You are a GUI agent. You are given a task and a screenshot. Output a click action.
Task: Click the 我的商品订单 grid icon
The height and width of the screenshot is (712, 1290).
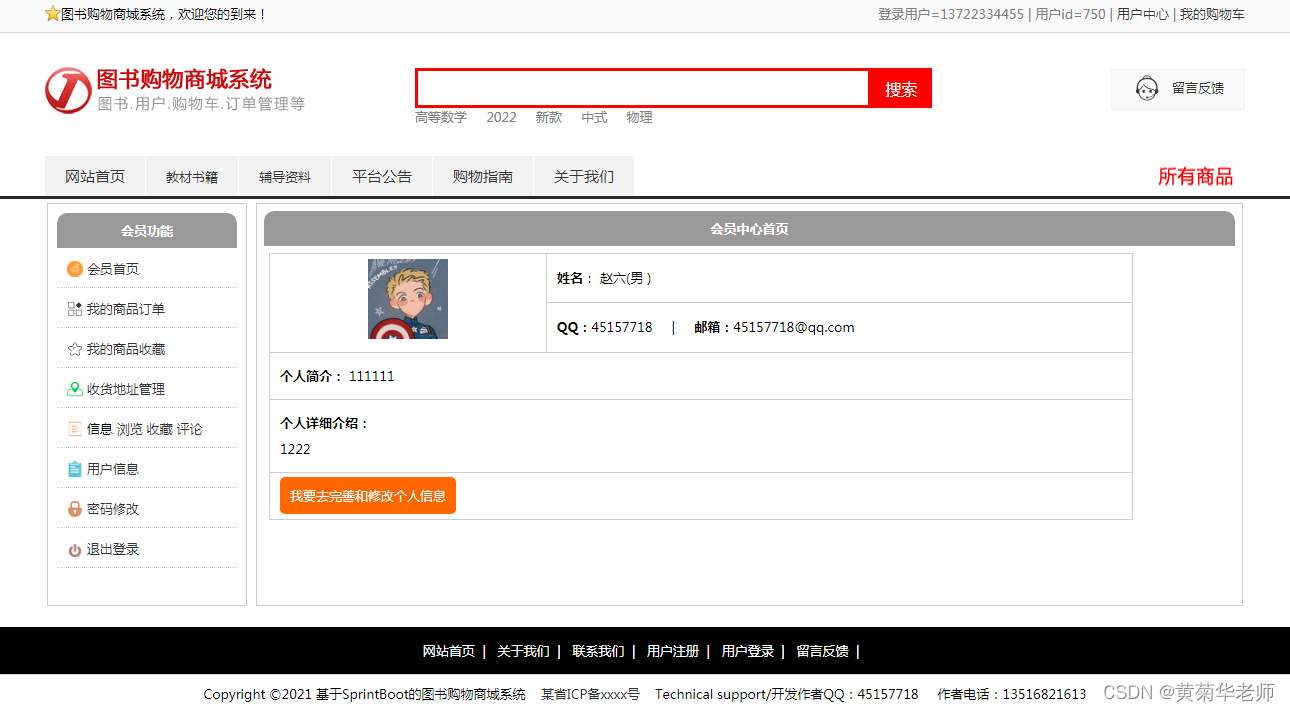[x=75, y=309]
